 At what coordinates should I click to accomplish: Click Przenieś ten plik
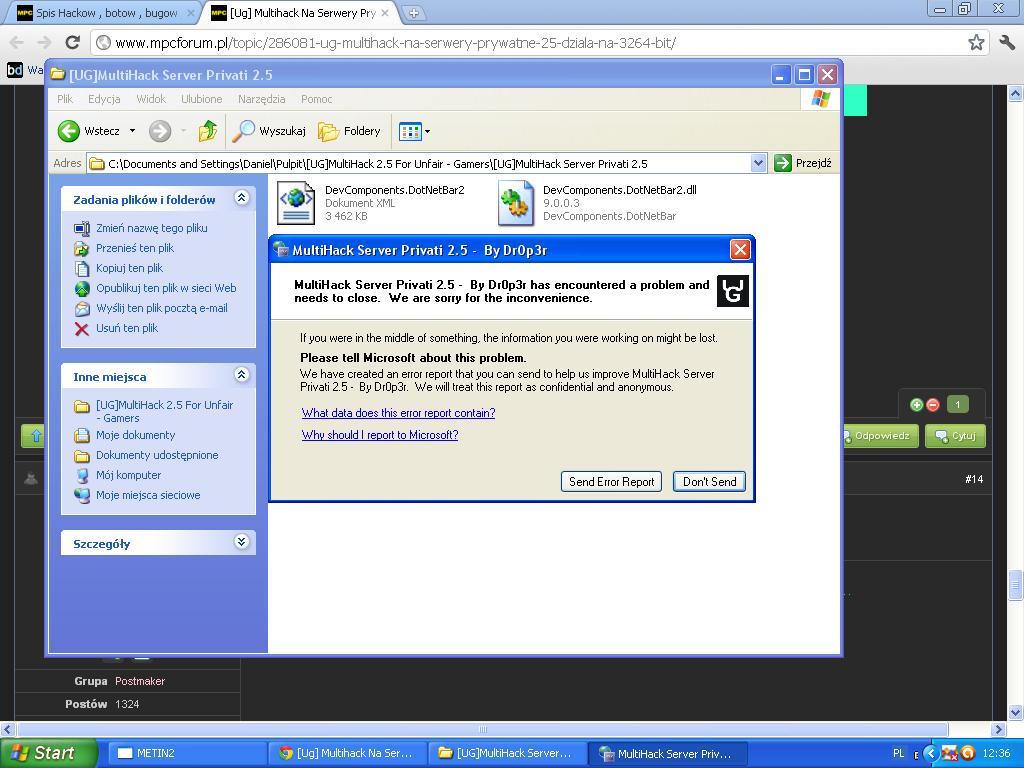[135, 248]
